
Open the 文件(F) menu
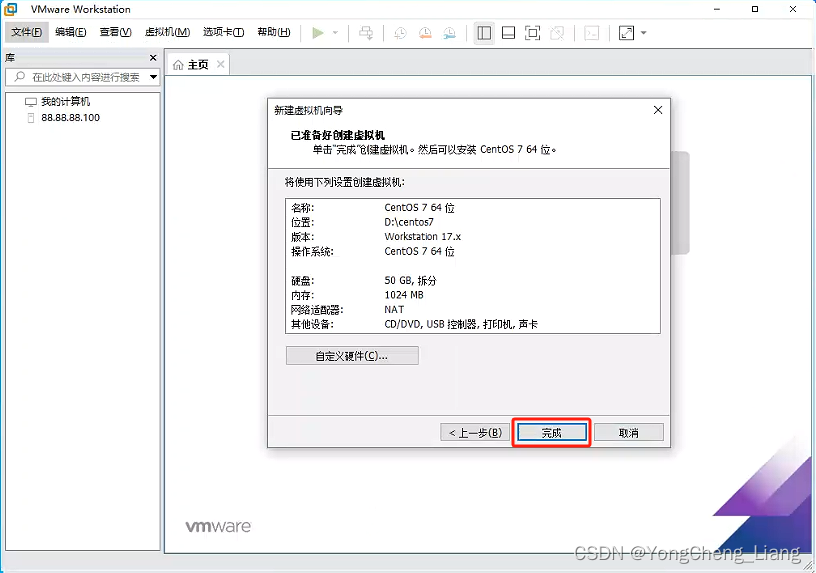(27, 32)
